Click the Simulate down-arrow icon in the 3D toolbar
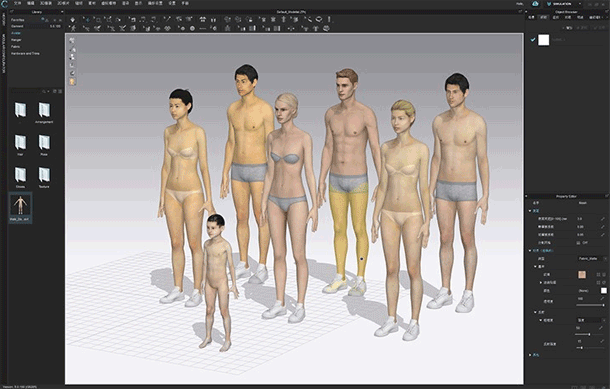This screenshot has height=389, width=610. click(73, 19)
